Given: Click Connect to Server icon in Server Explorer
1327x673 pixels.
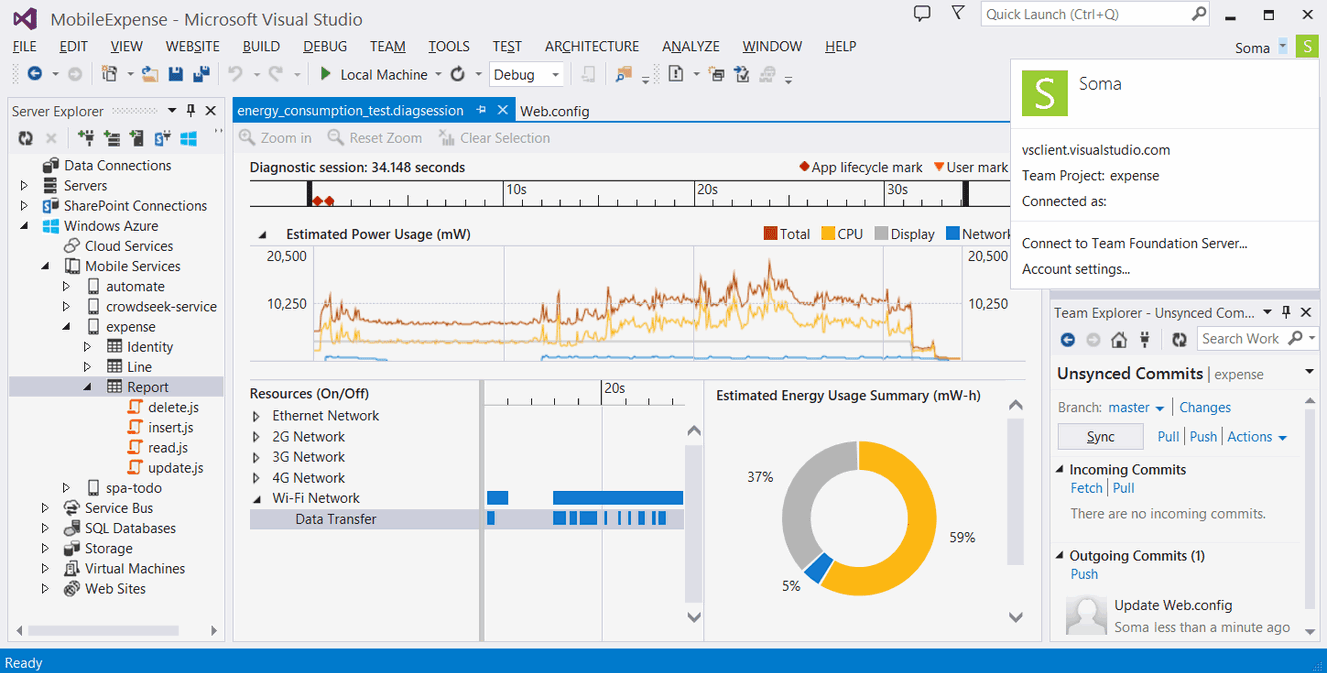Looking at the screenshot, I should (x=112, y=138).
